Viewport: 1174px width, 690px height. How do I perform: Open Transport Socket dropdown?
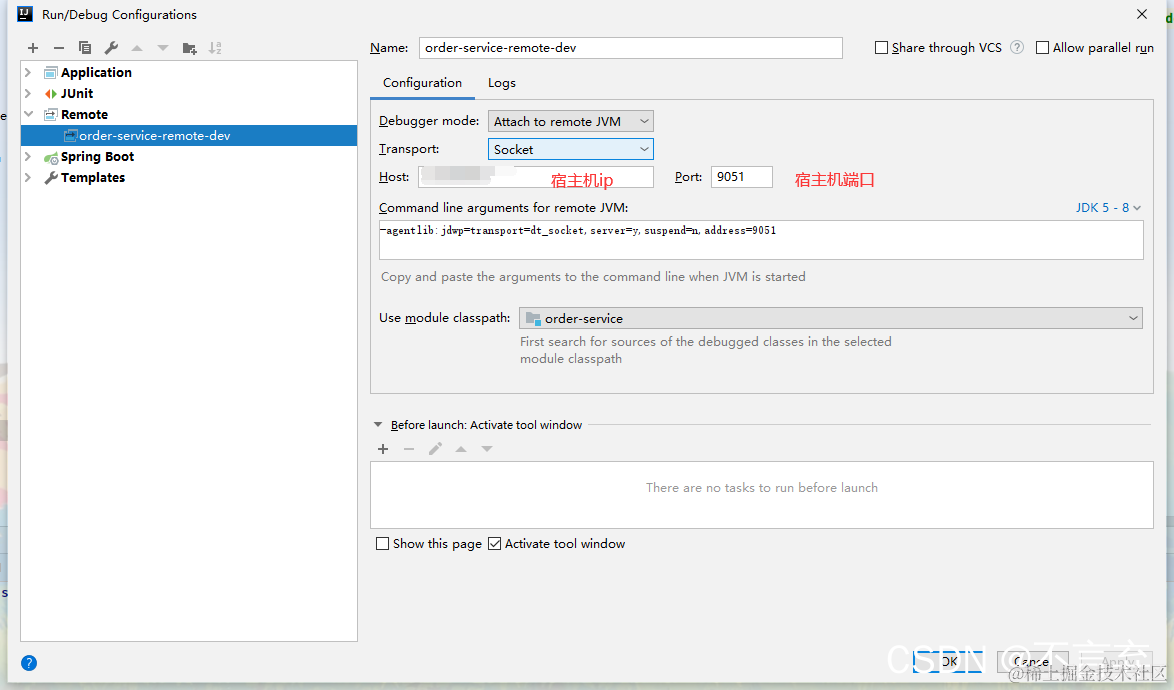point(571,149)
